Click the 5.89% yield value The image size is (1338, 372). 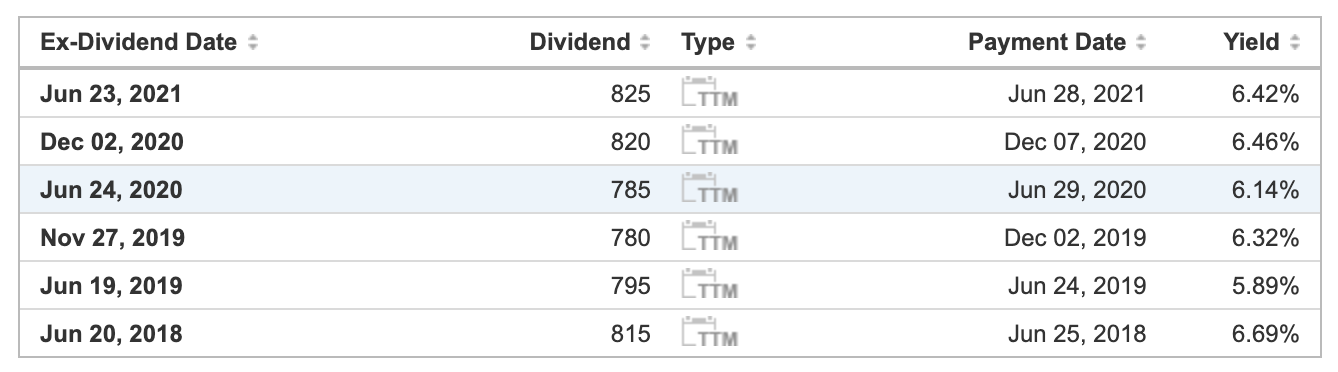[x=1265, y=286]
